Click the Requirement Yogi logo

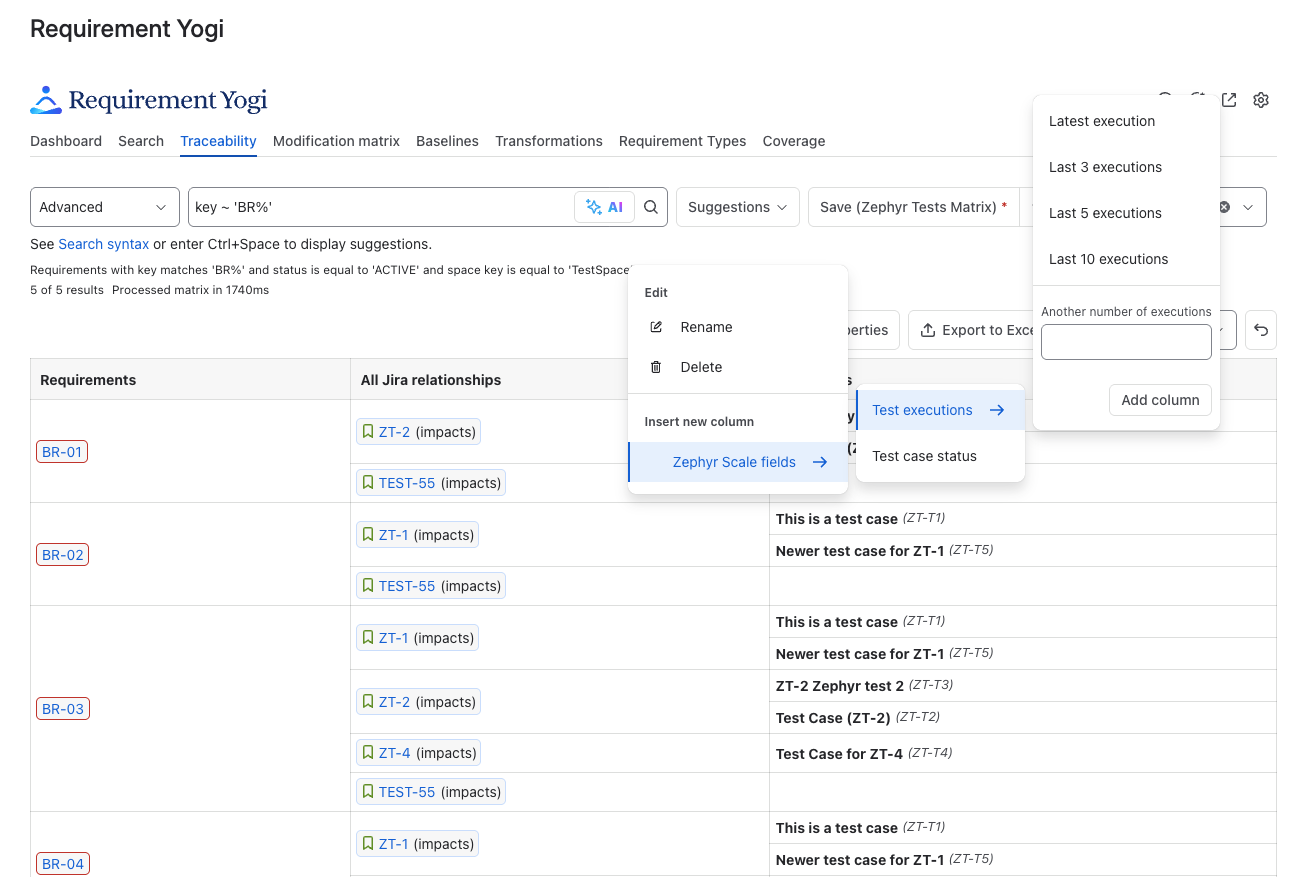click(149, 100)
